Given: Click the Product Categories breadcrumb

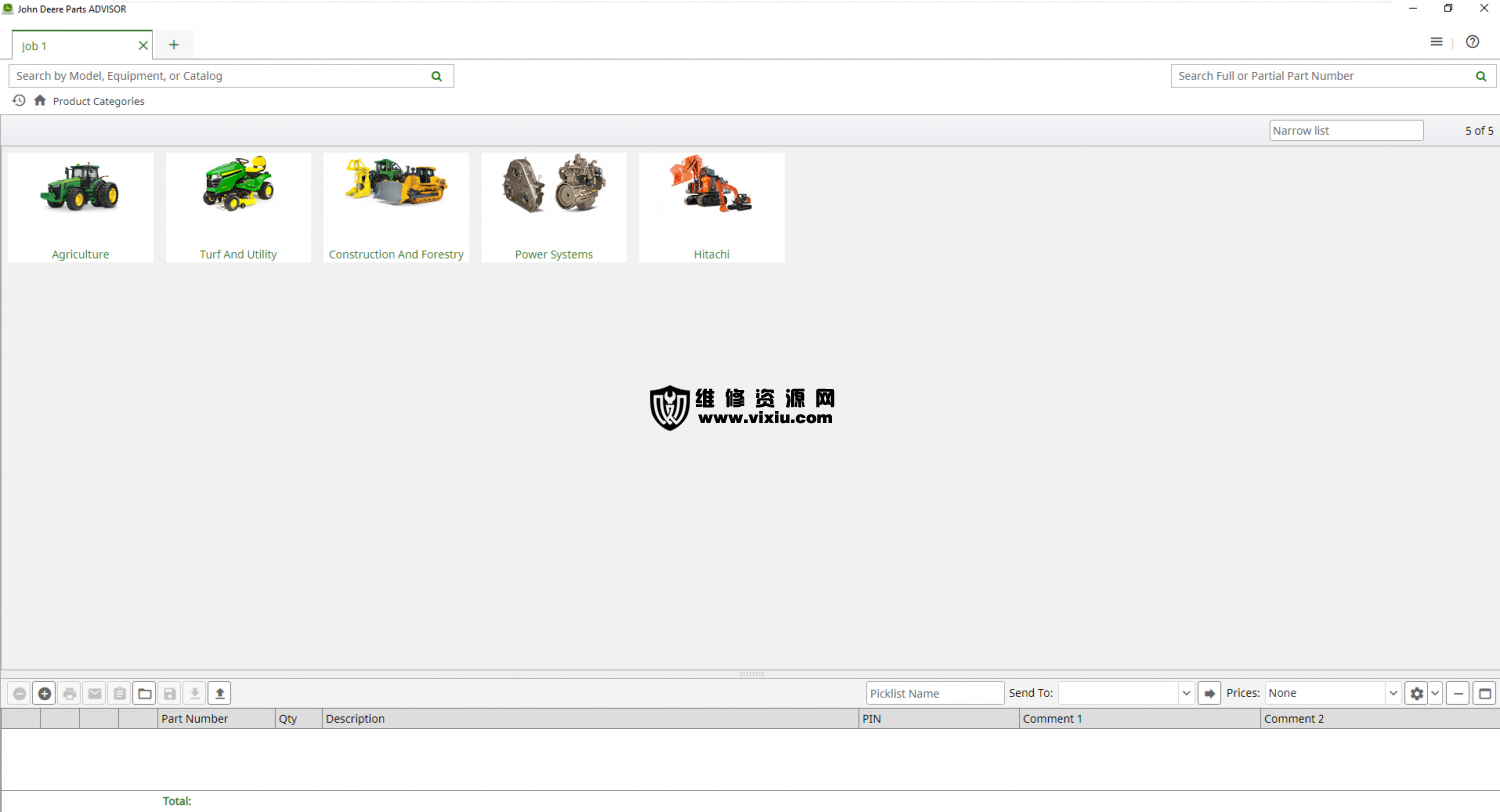Looking at the screenshot, I should [99, 101].
